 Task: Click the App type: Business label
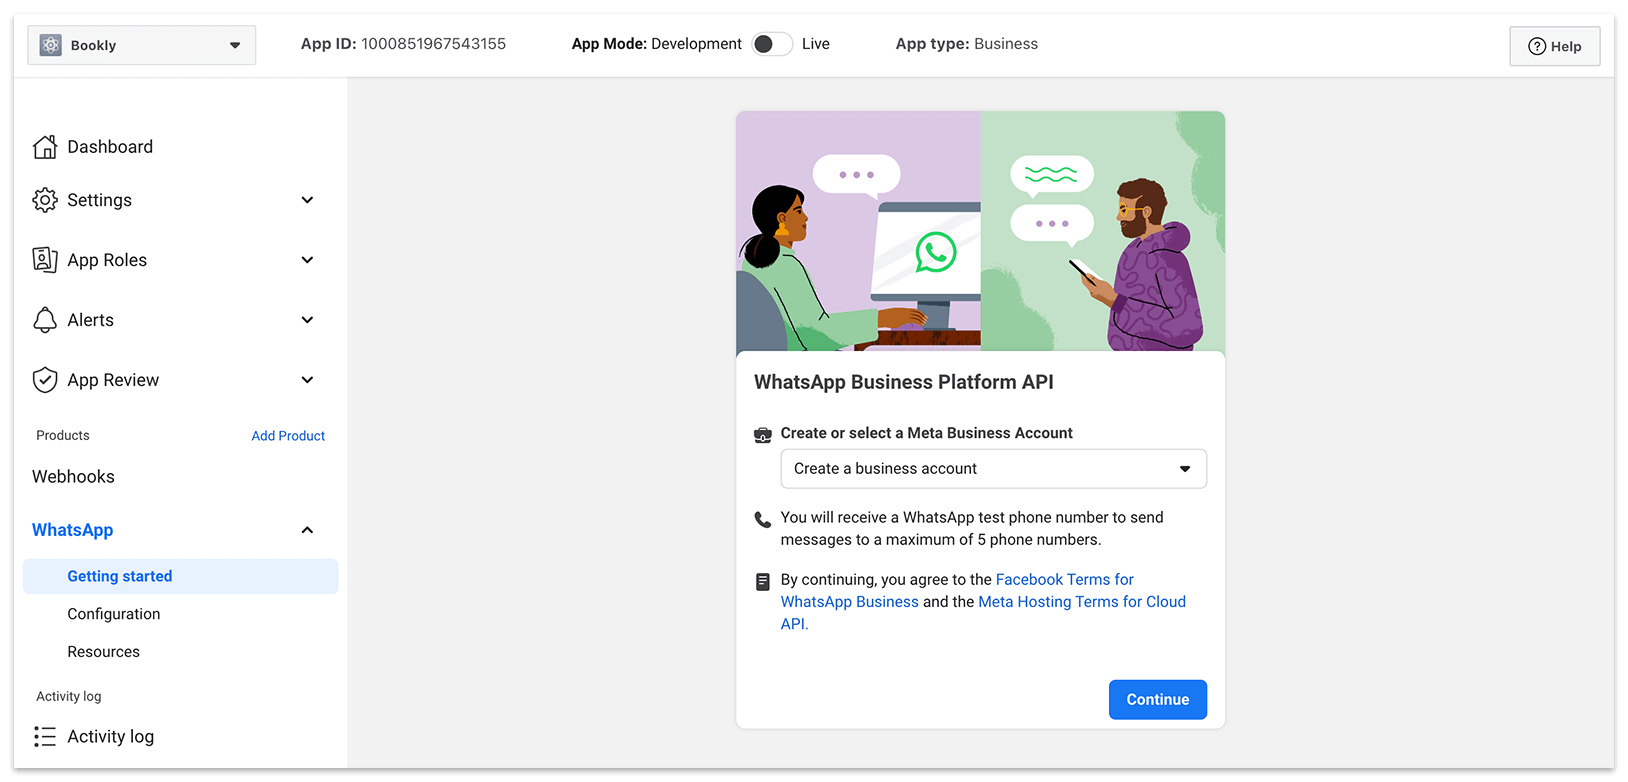coord(967,44)
